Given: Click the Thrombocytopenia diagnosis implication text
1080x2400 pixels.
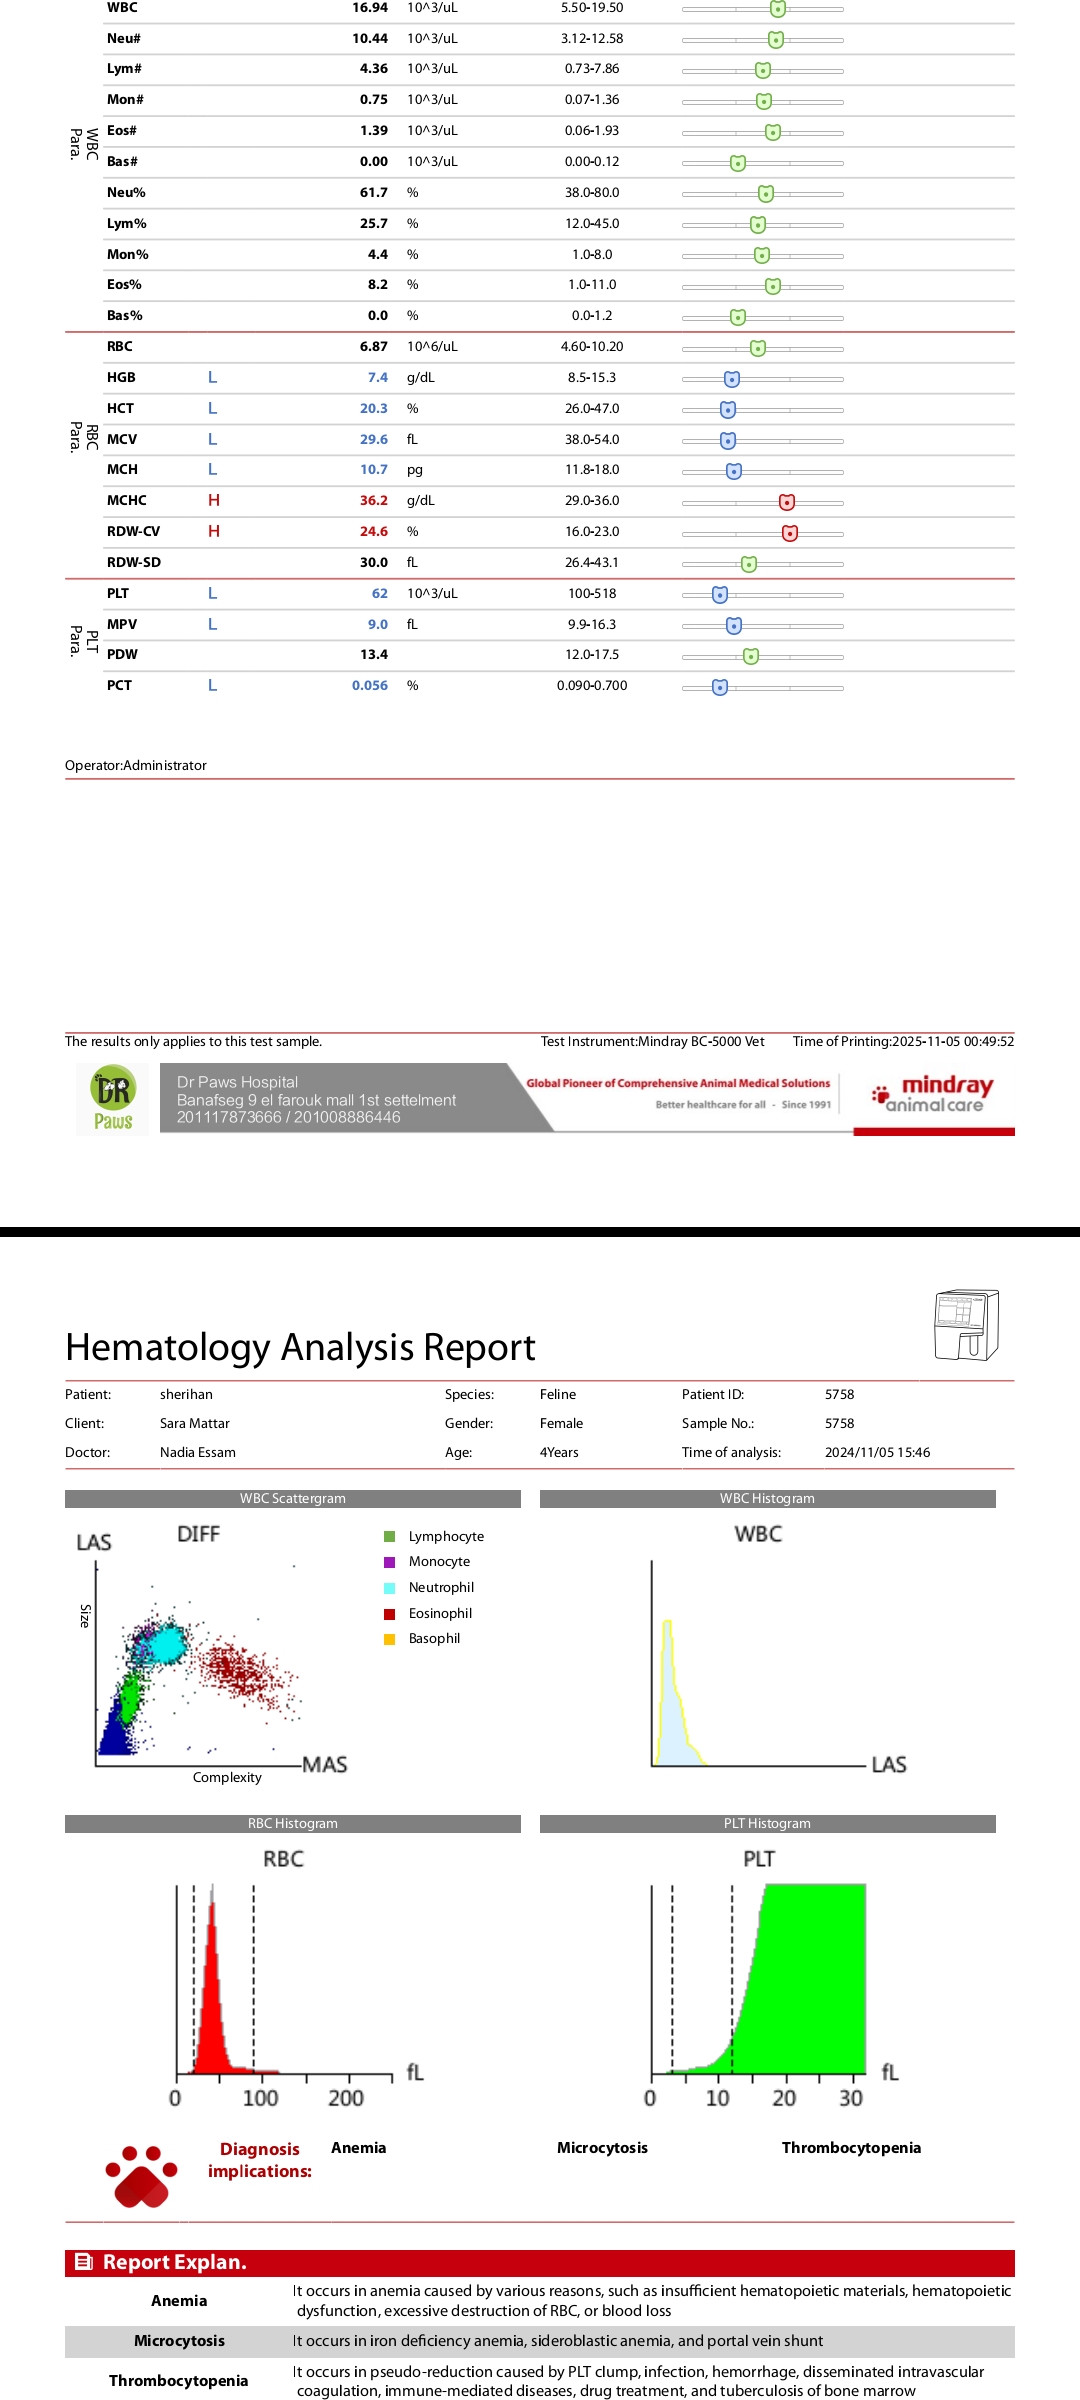Looking at the screenshot, I should [x=851, y=2147].
